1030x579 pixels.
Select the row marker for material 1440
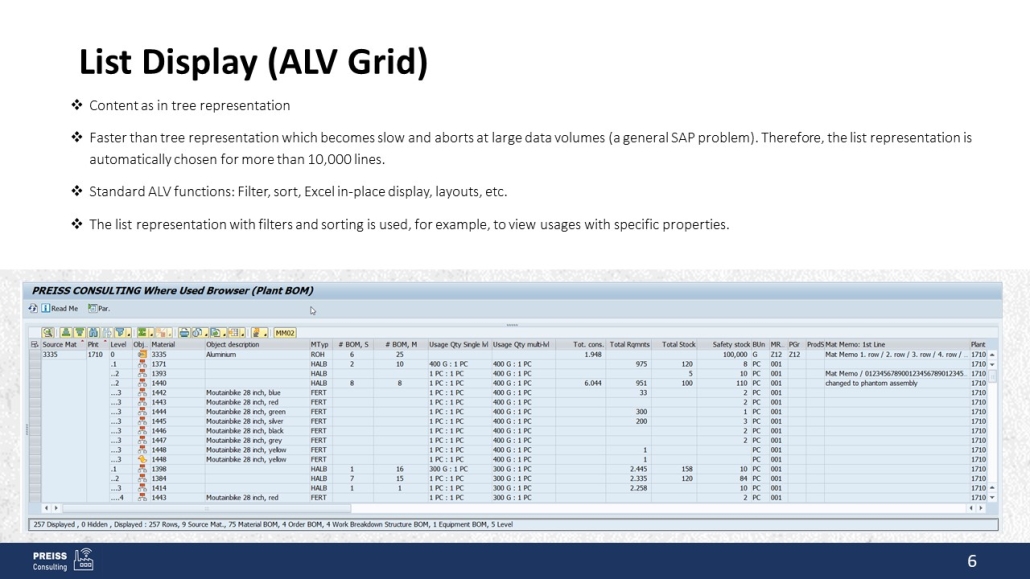tap(34, 383)
